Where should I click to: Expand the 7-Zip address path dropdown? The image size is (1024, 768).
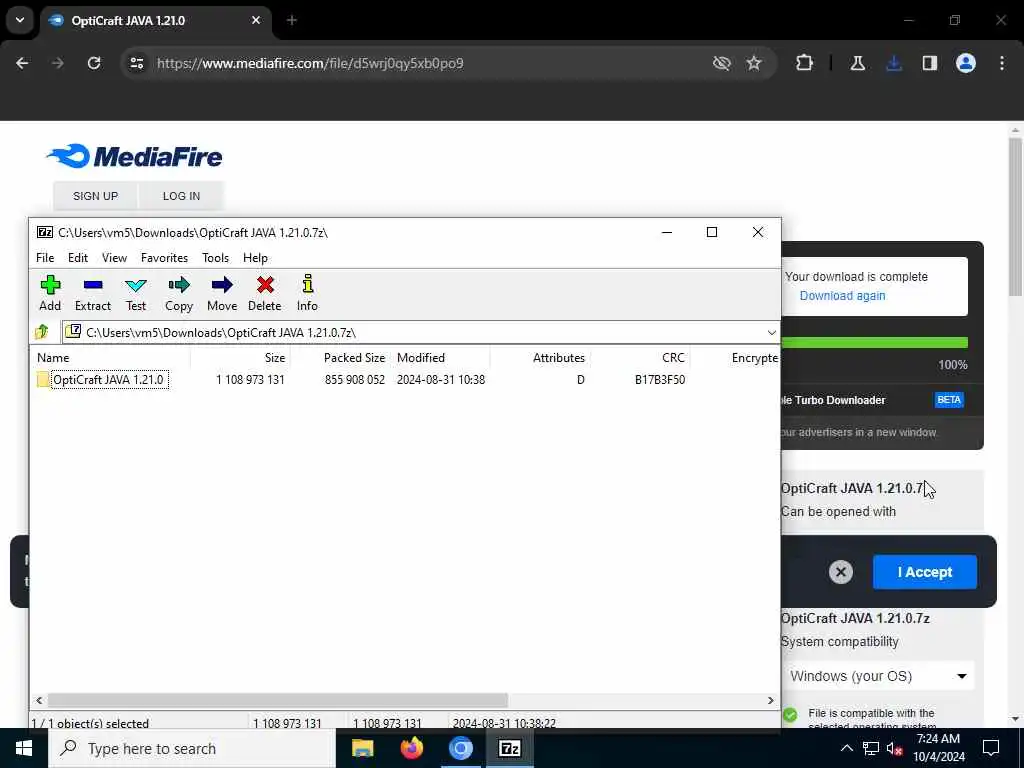point(771,333)
